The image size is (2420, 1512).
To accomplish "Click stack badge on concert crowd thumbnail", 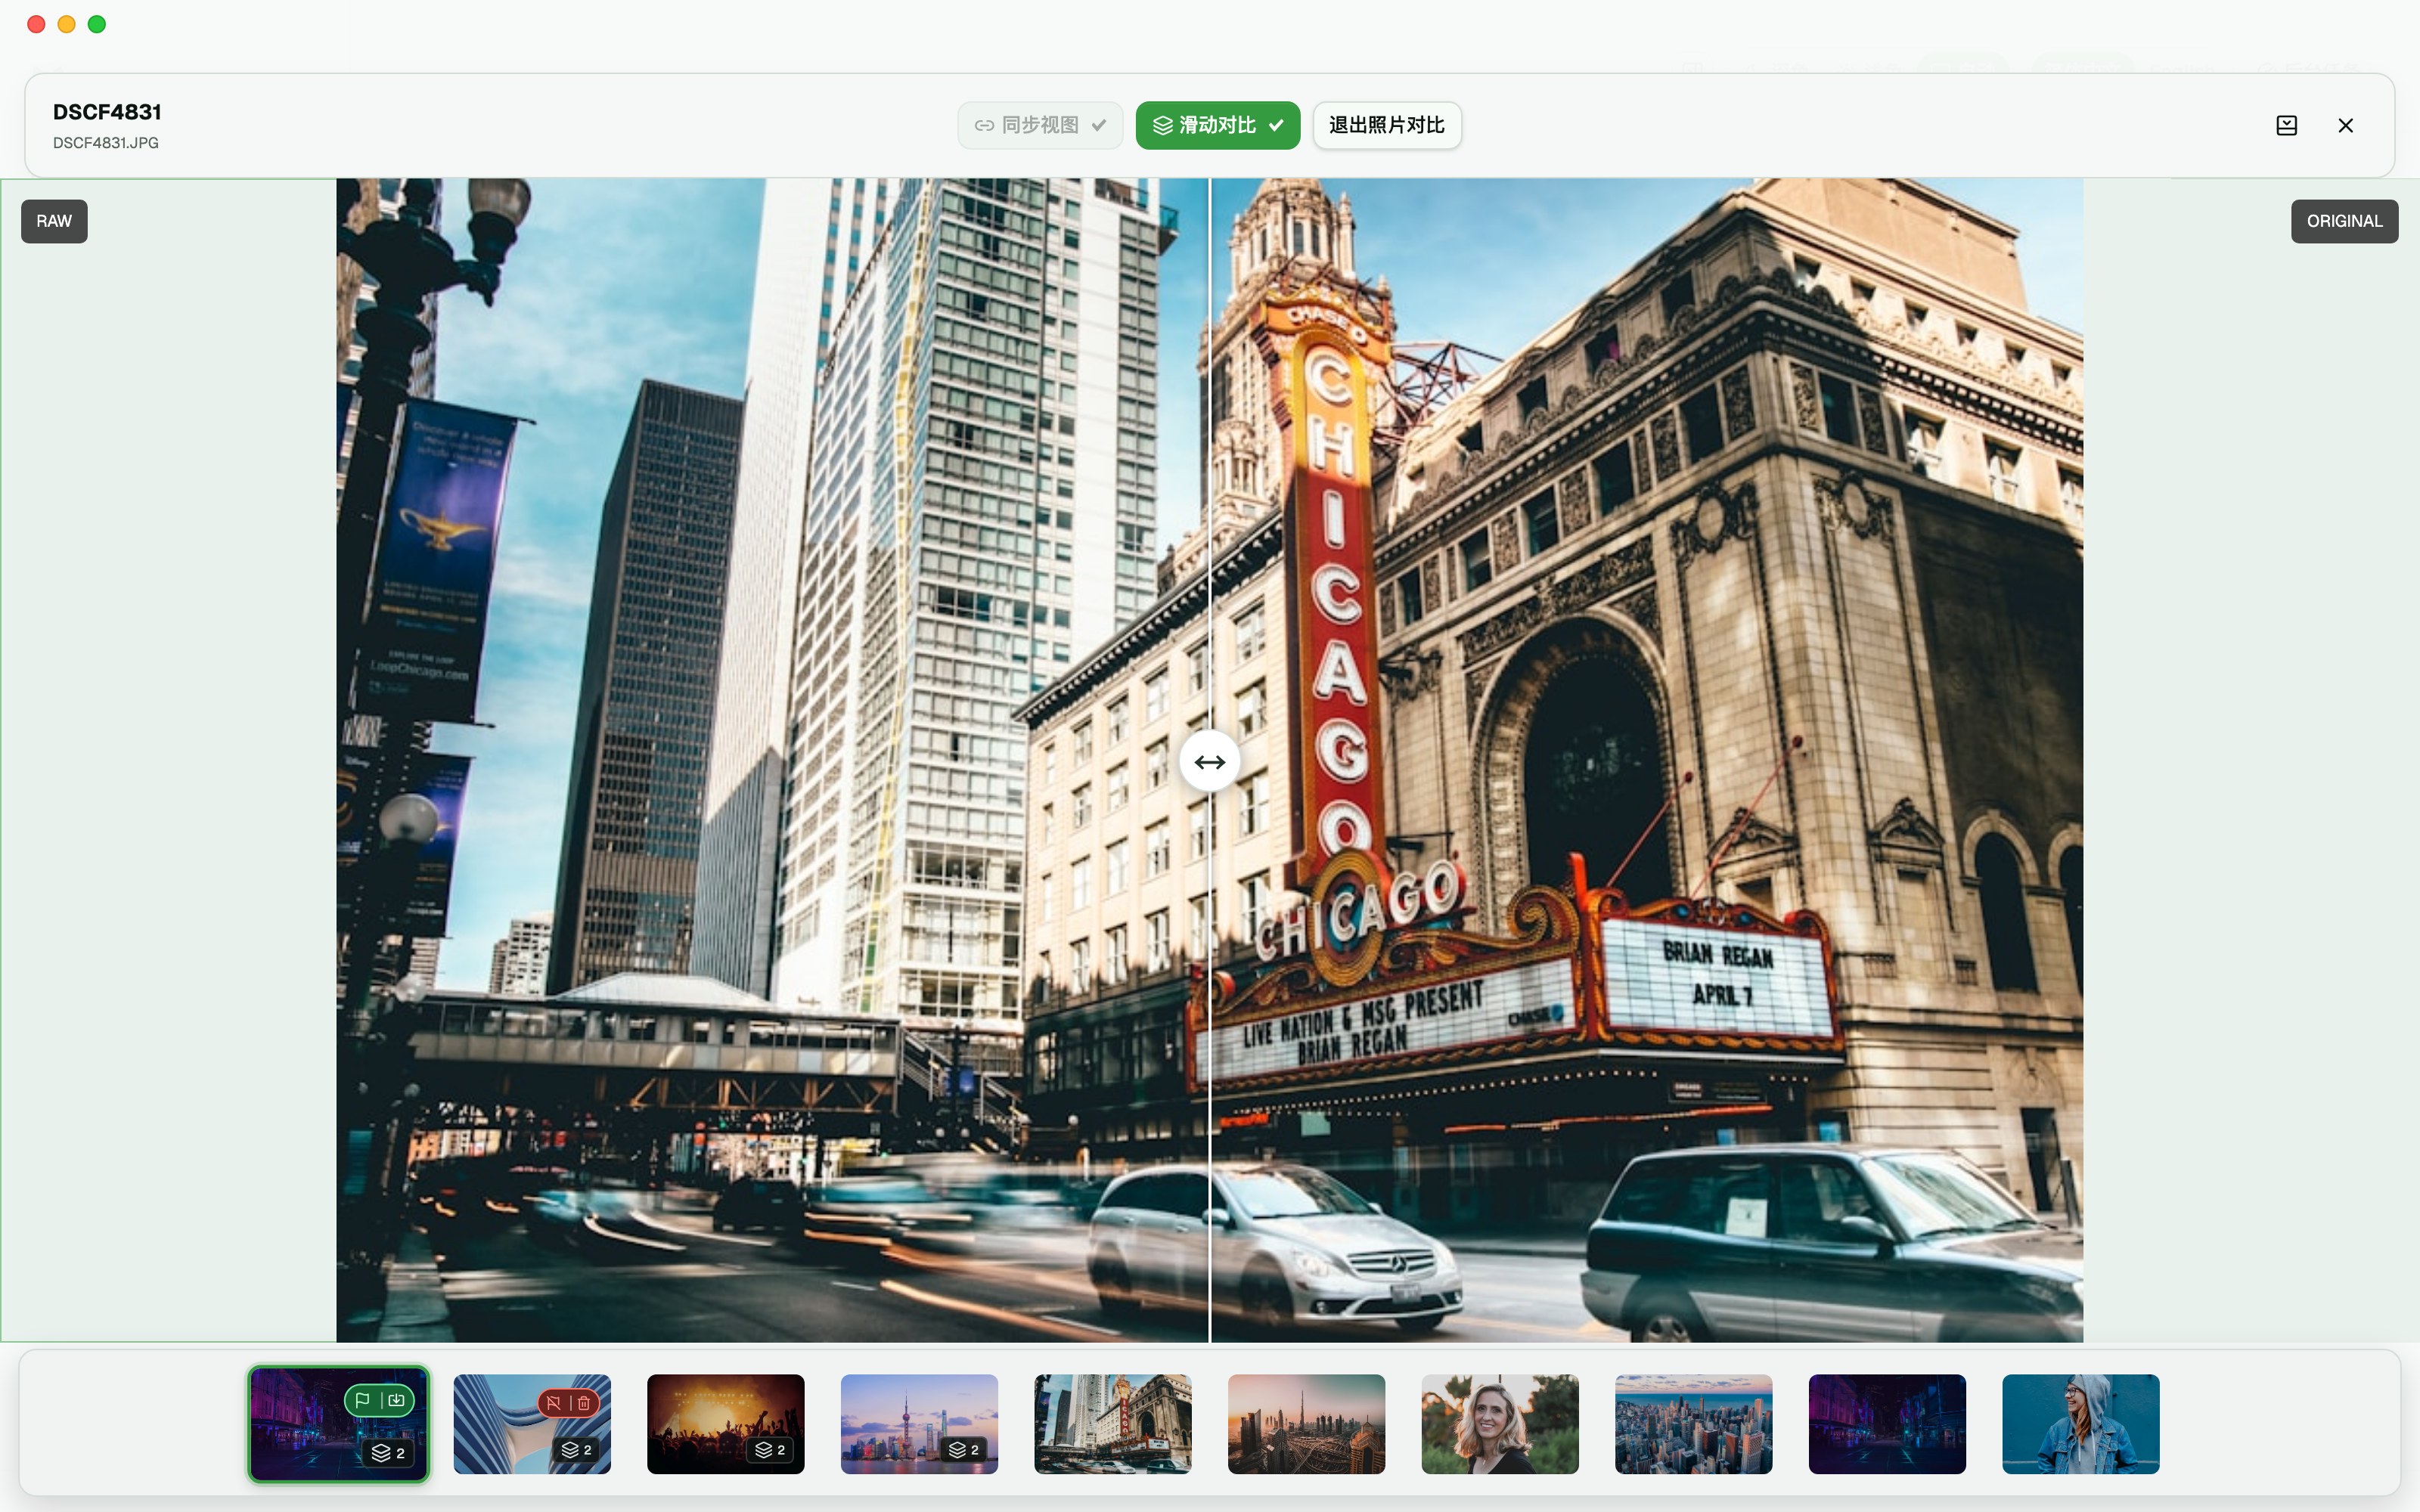I will coord(771,1450).
